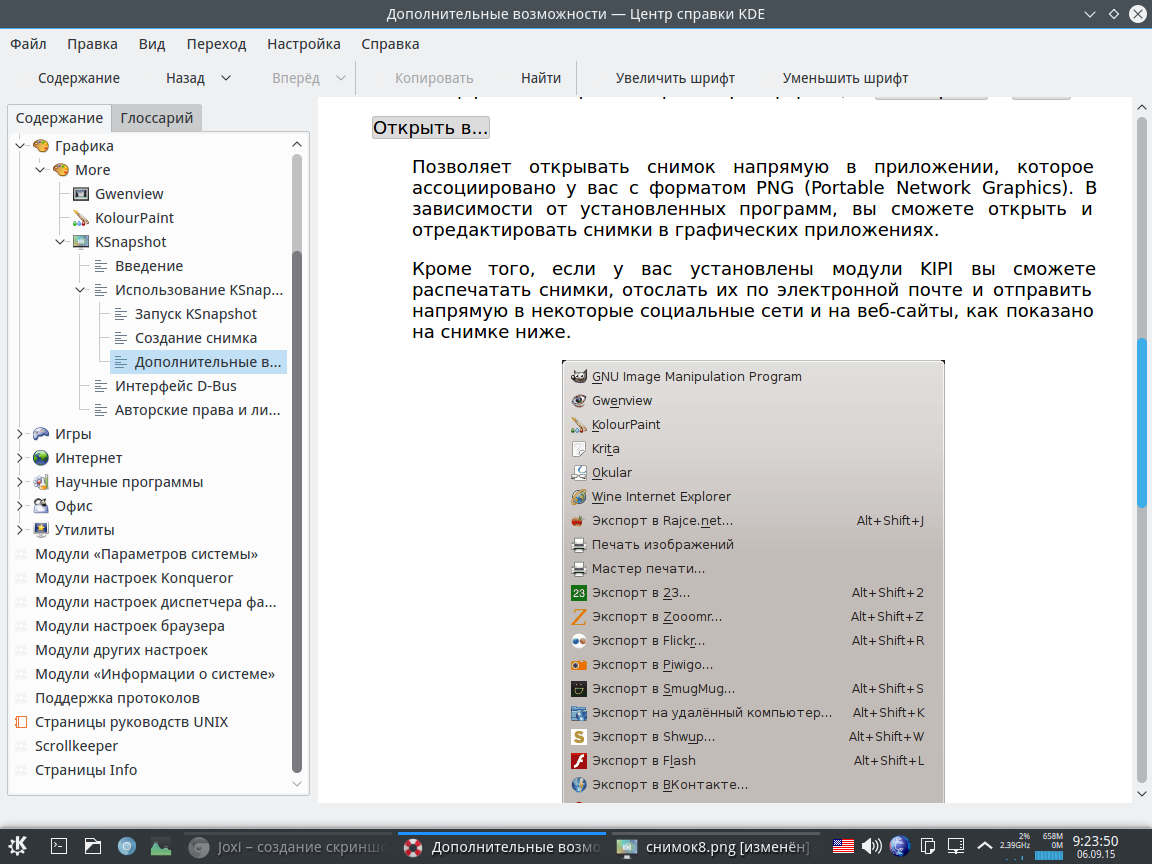Screen dimensions: 1152x864
Task: Select the Создание снимка tree entry
Action: pos(196,338)
